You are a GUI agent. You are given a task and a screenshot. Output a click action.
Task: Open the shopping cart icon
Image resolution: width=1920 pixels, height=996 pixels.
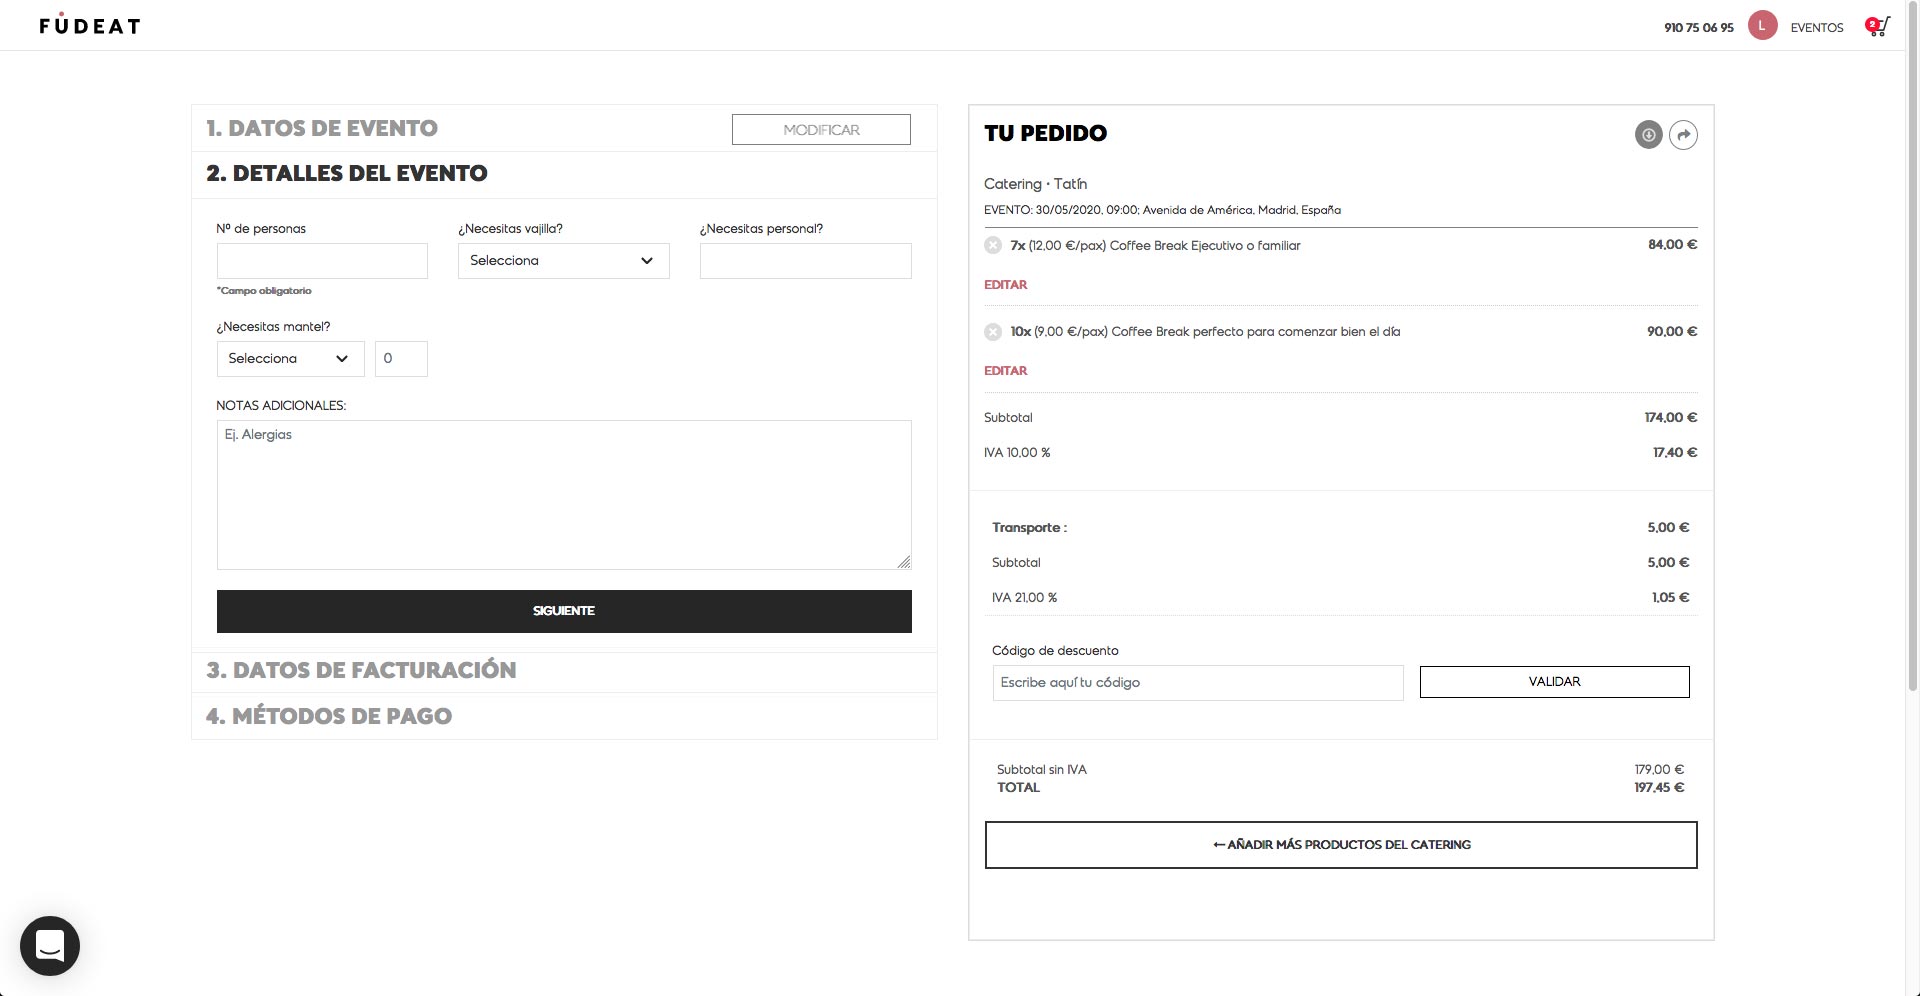(x=1877, y=27)
